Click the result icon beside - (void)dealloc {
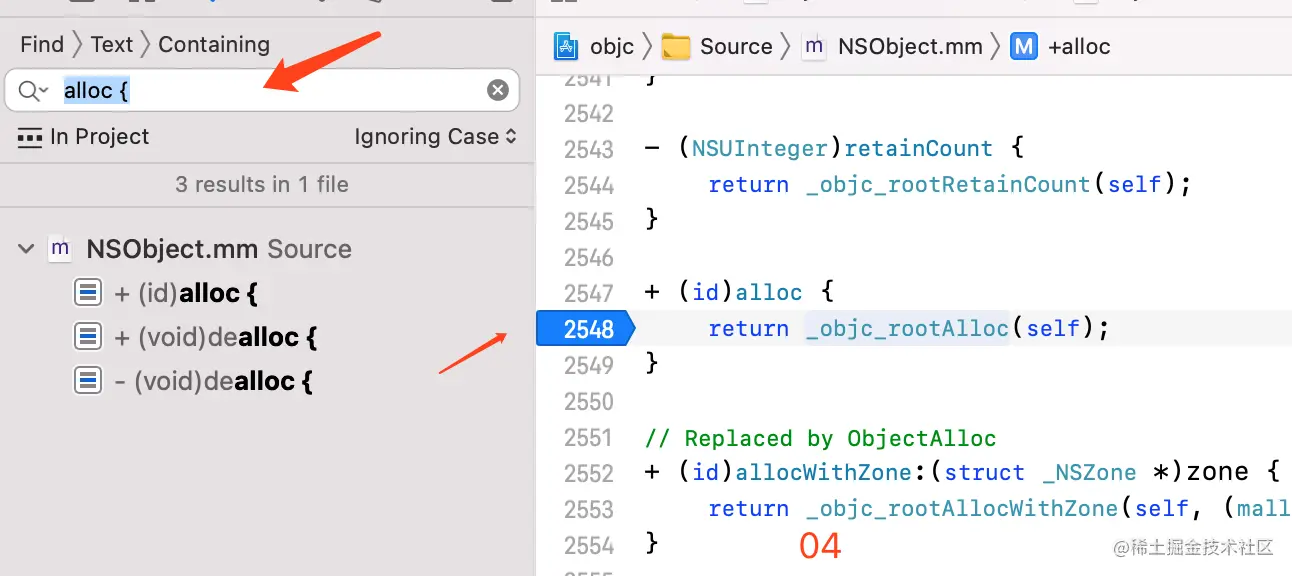 (x=88, y=381)
